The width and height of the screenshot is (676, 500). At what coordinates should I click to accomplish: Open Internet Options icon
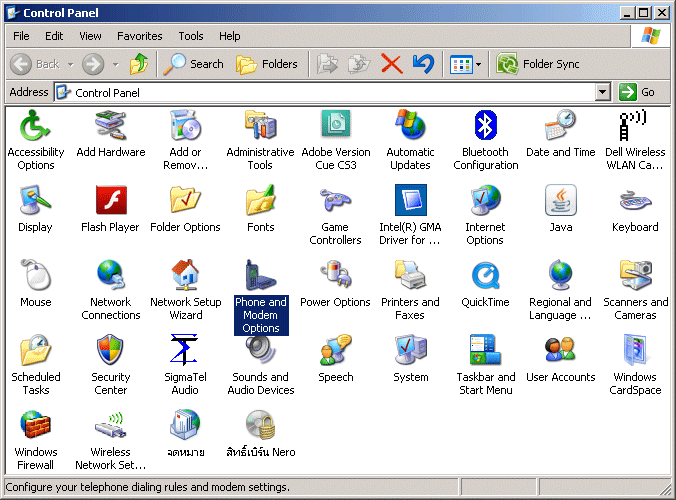click(x=485, y=200)
